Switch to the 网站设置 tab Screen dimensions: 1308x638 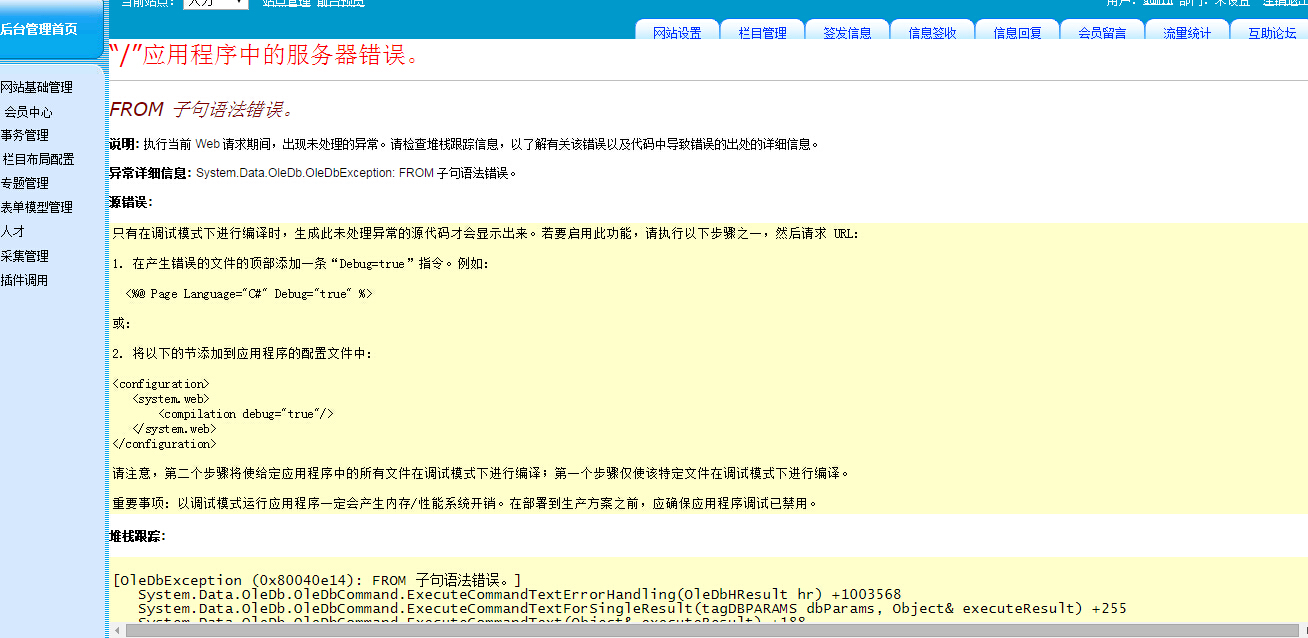point(677,32)
